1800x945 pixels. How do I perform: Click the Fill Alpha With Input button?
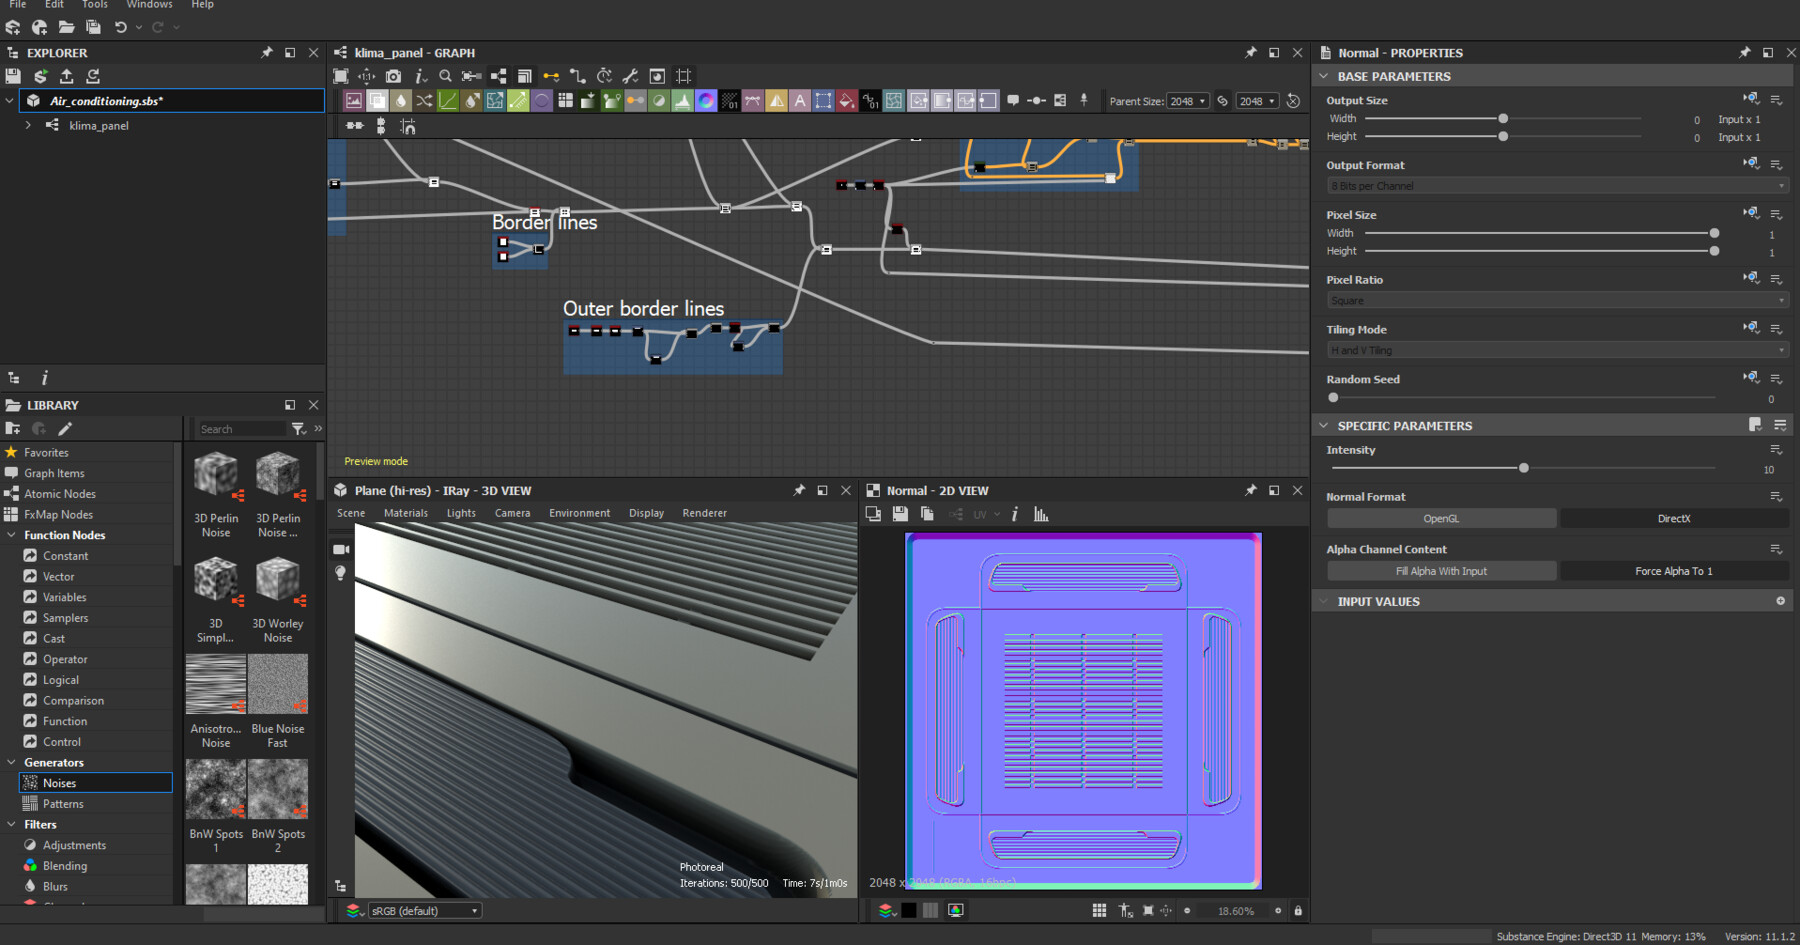click(x=1441, y=570)
